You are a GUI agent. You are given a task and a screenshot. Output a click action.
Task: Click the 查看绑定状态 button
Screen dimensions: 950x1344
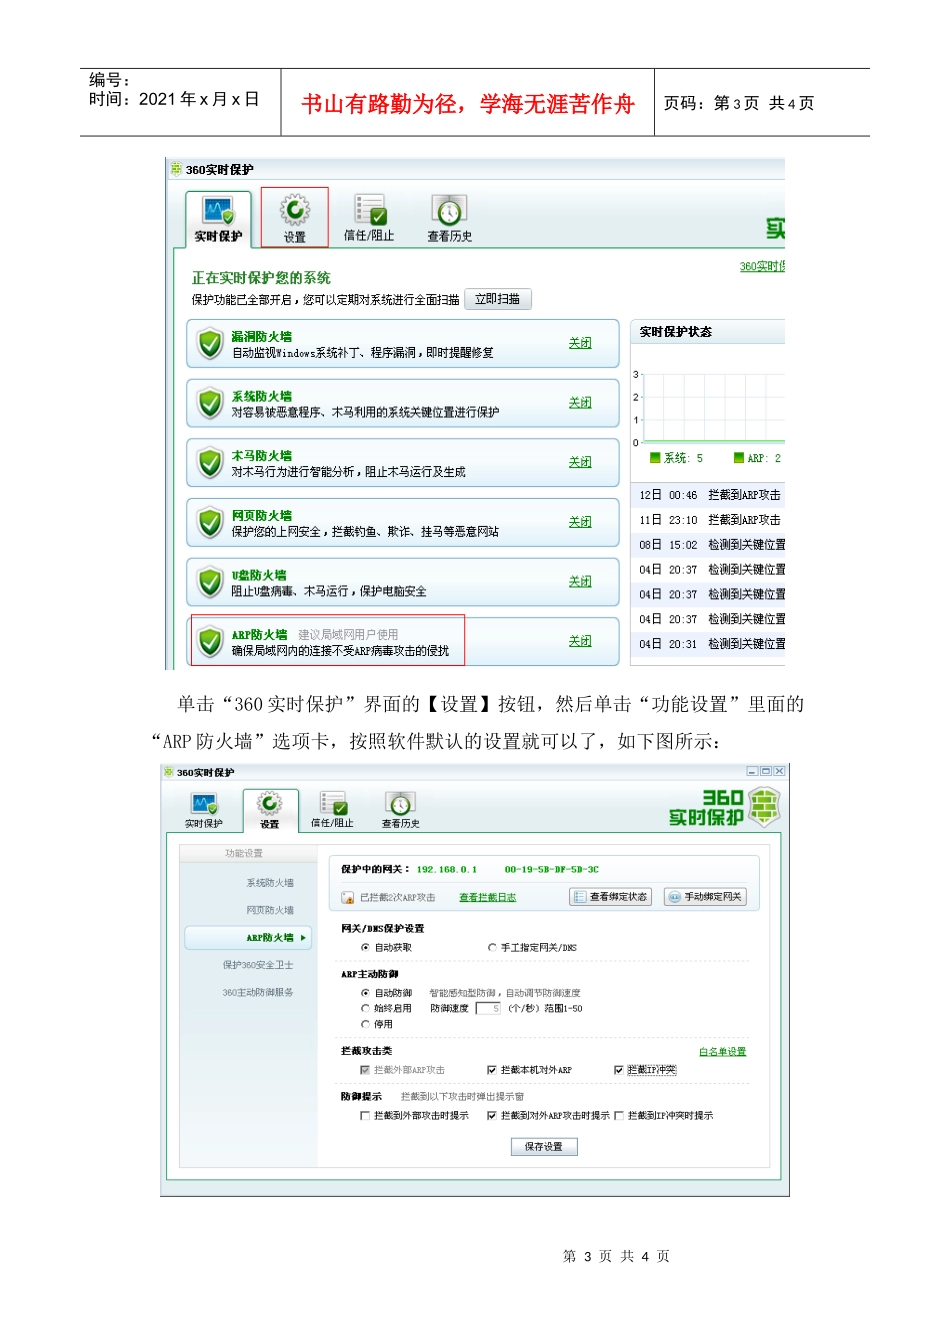coord(610,897)
